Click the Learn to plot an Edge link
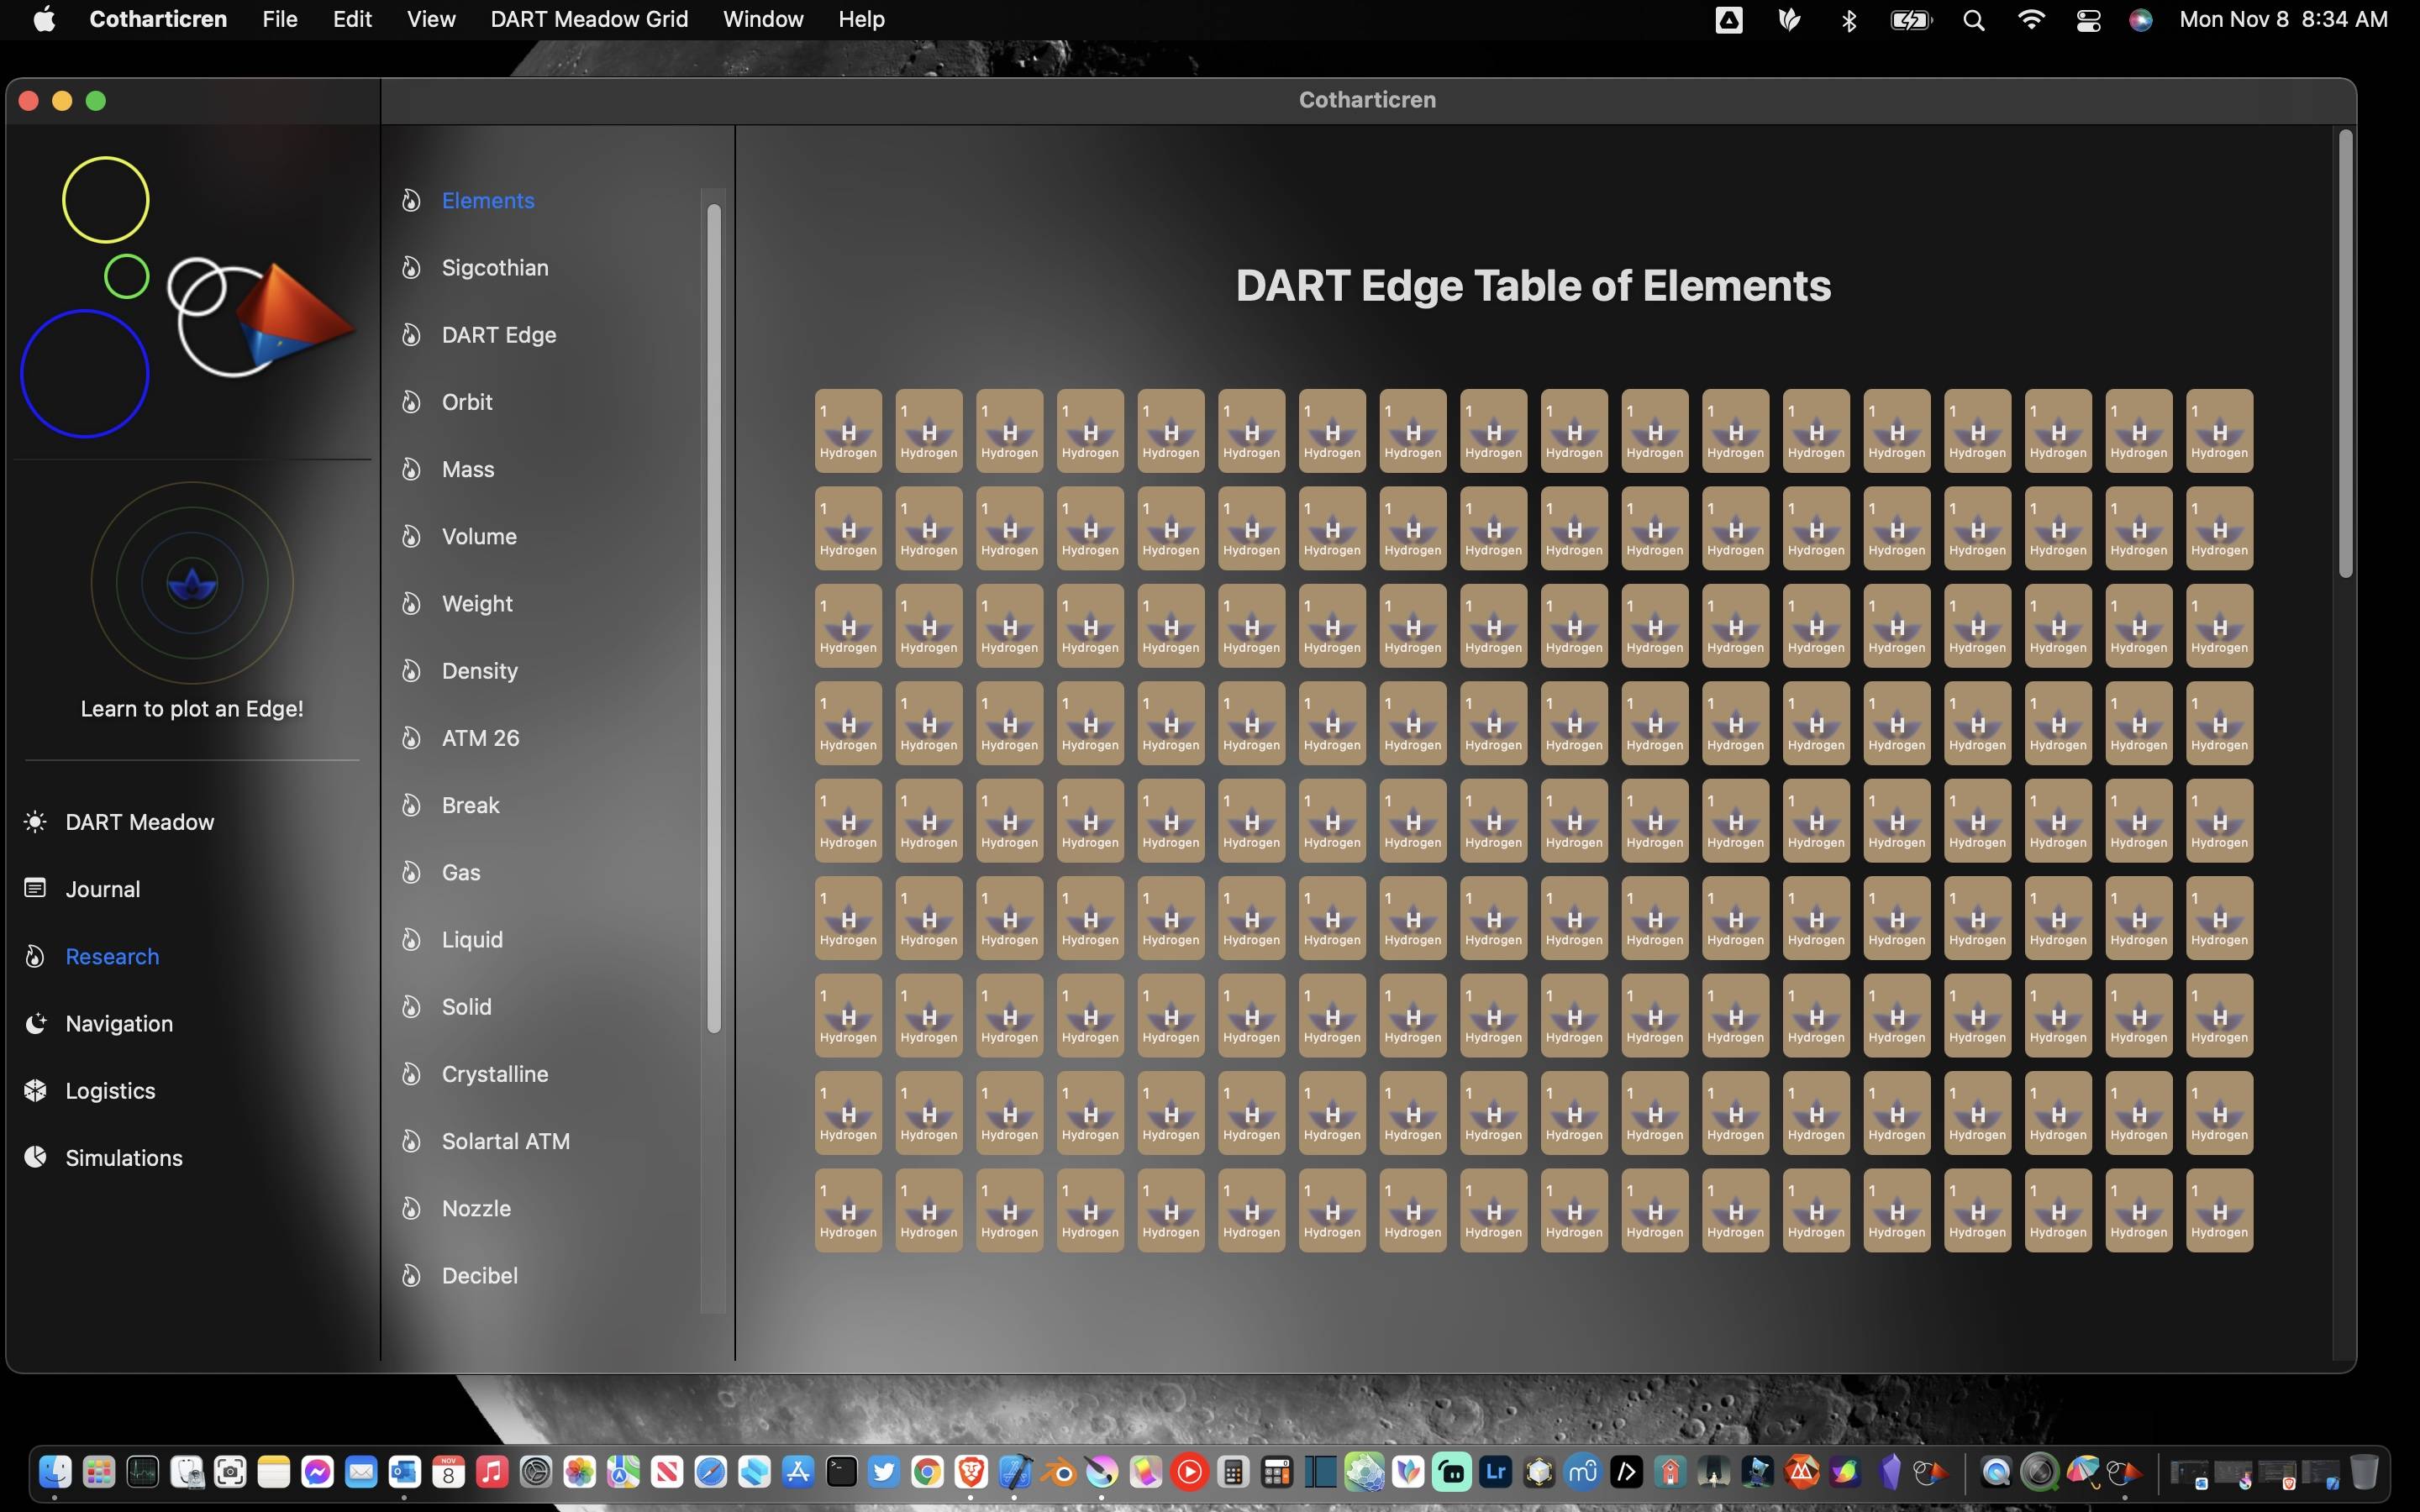 coord(192,709)
